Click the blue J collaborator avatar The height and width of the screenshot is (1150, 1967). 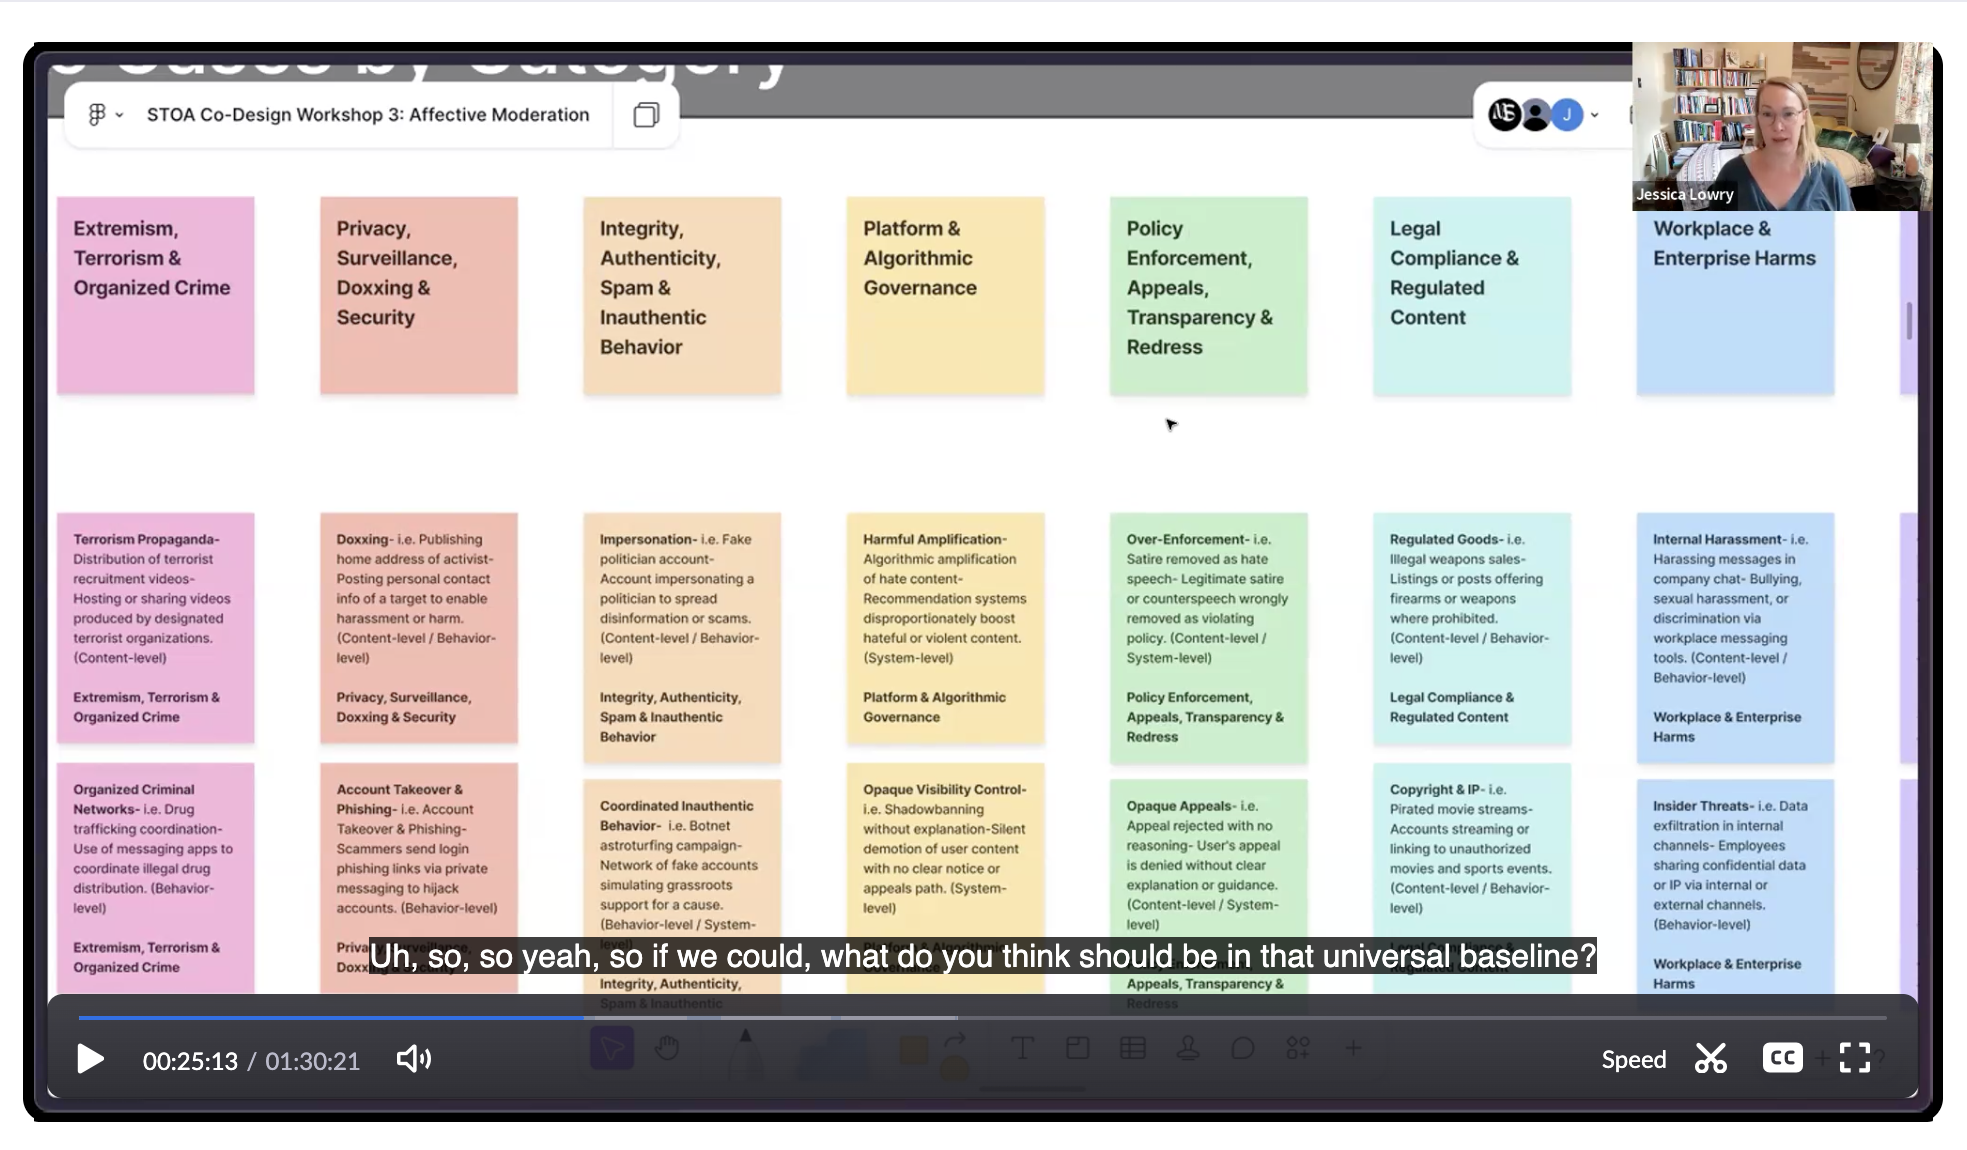point(1567,115)
